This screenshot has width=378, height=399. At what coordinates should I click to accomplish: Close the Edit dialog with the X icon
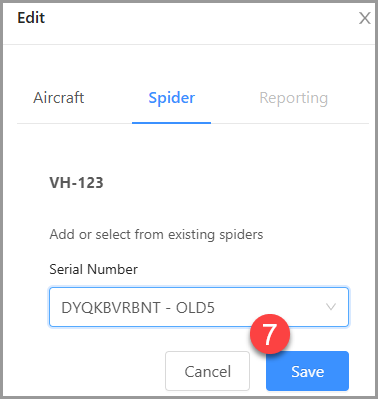(x=364, y=18)
